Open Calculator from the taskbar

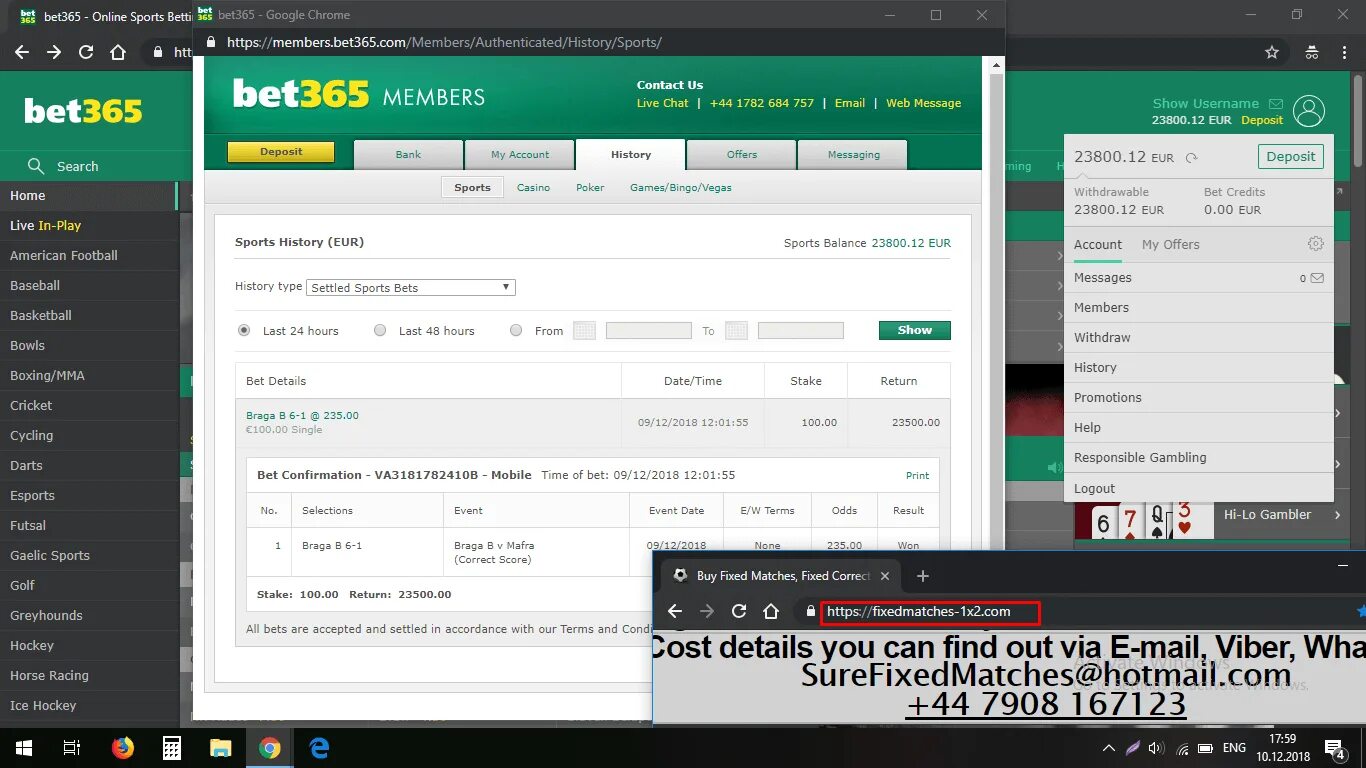click(172, 748)
